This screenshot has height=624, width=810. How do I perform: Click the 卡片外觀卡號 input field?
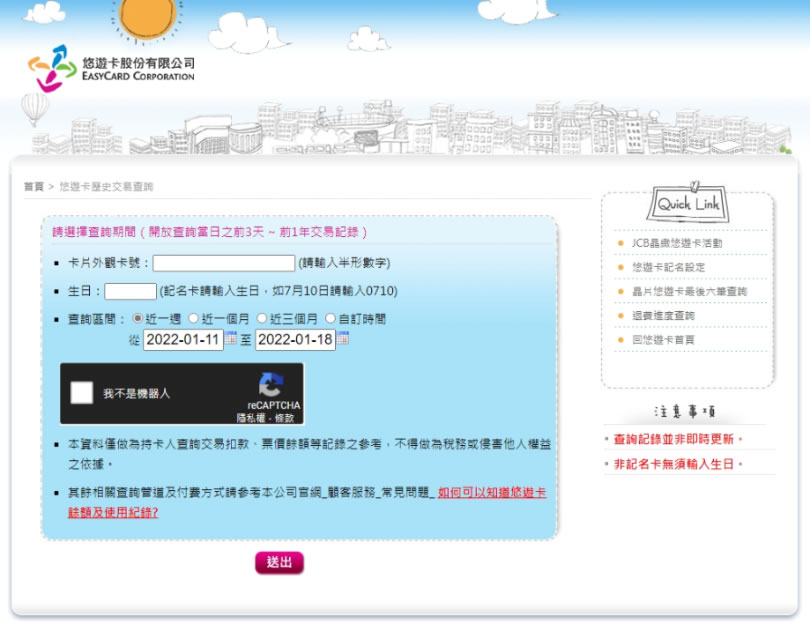pyautogui.click(x=223, y=263)
